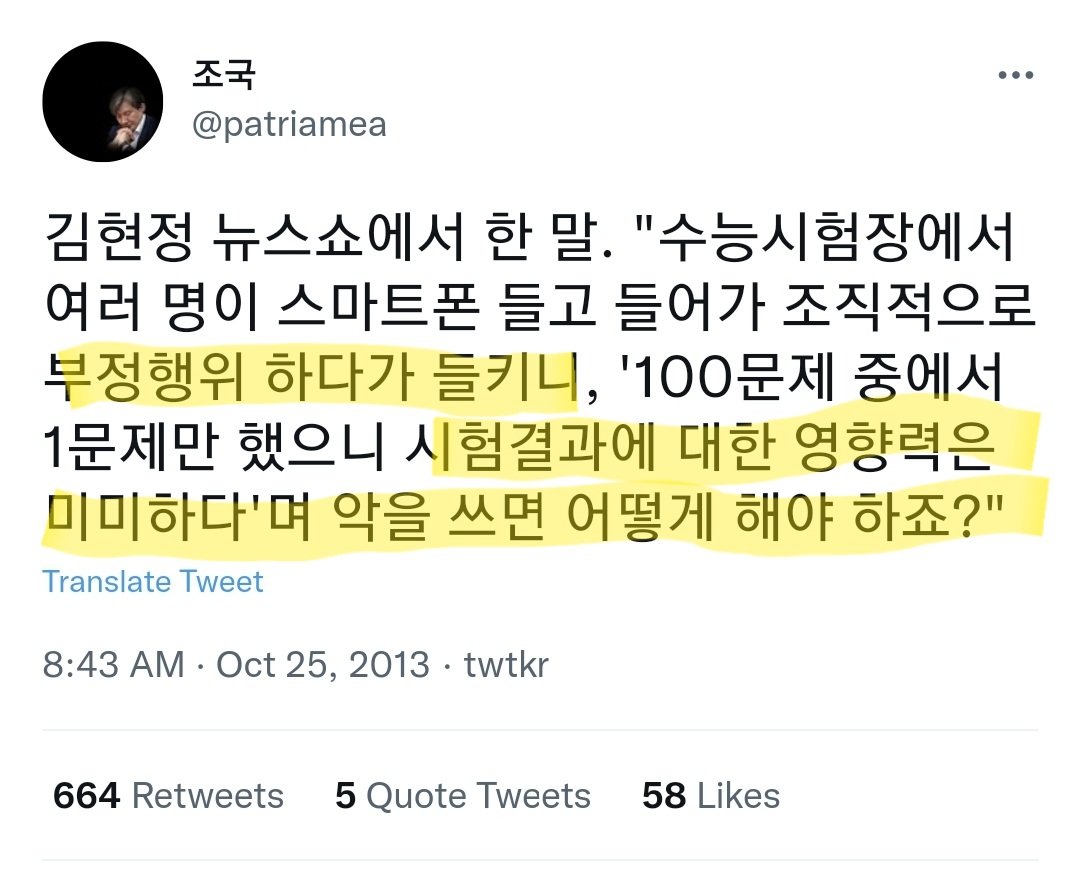Screen dimensions: 1078x876
Task: View the 5 Quote Tweets list
Action: point(463,796)
